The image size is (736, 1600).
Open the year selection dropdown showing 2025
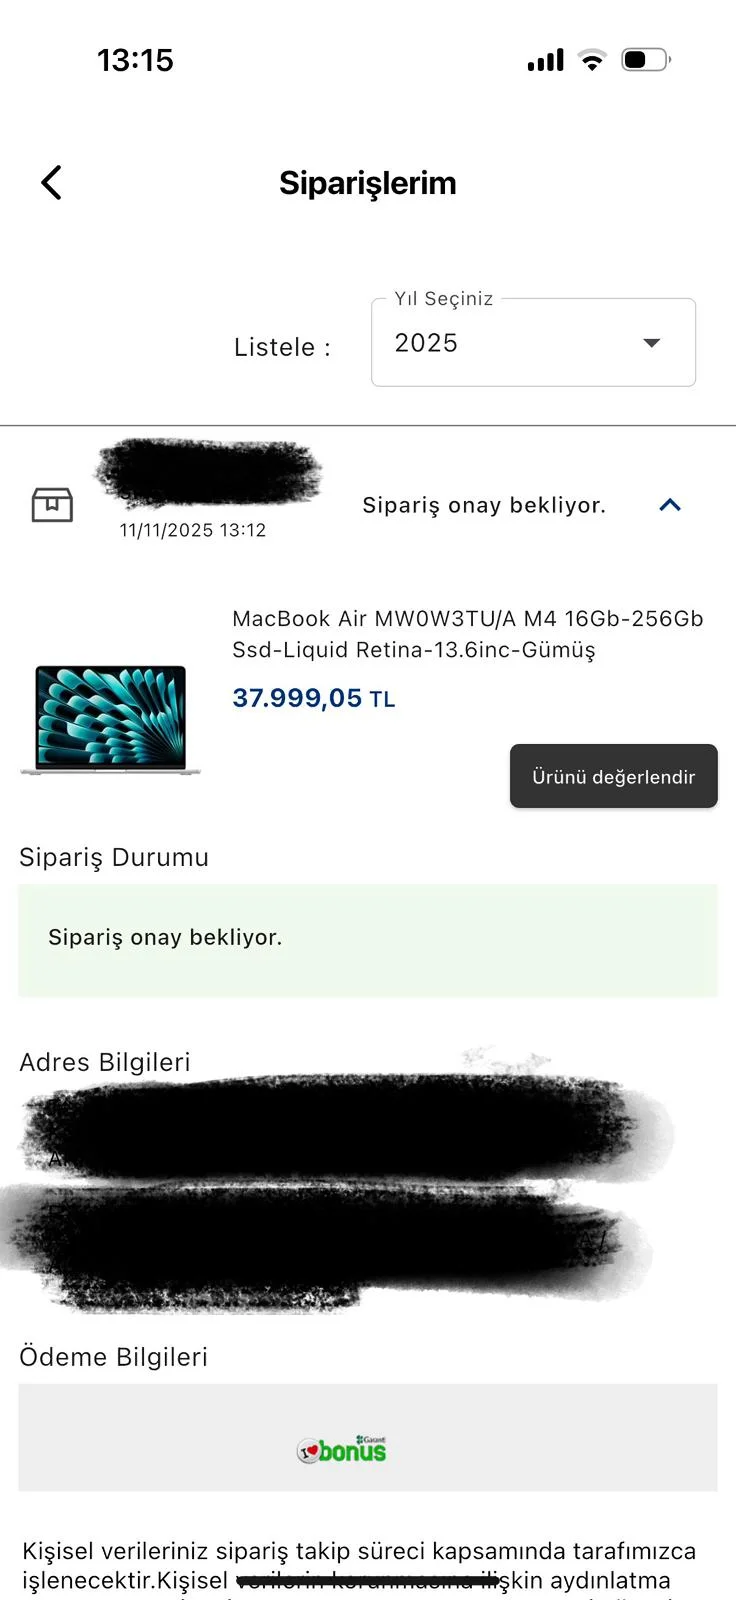coord(533,343)
